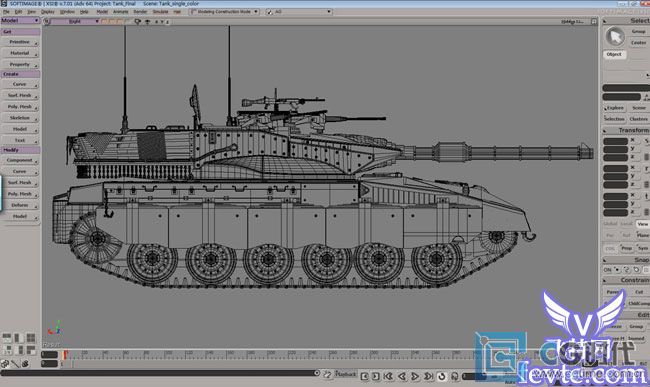
Task: Toggle the Immed immediate mode button
Action: click(x=636, y=338)
